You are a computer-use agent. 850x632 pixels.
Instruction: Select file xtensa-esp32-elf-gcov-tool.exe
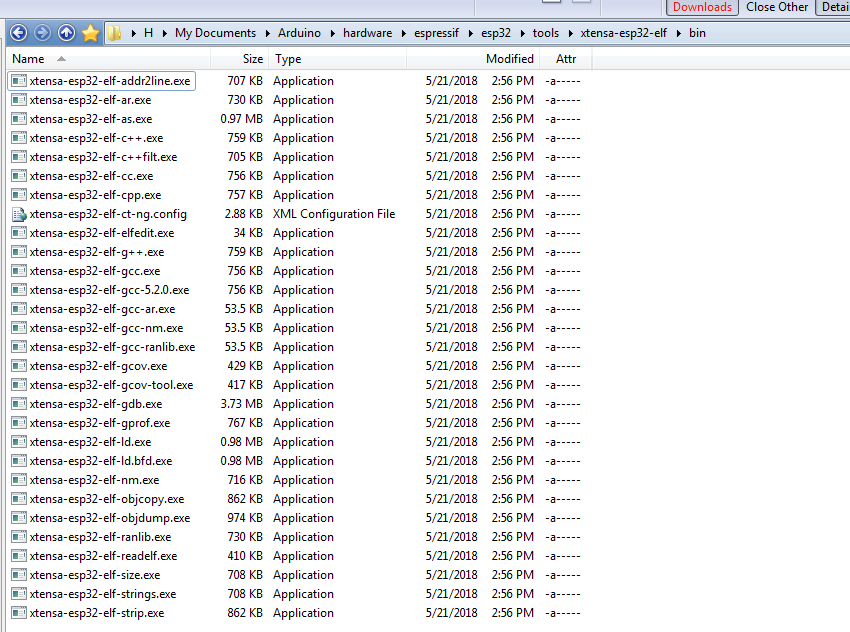pyautogui.click(x=111, y=385)
